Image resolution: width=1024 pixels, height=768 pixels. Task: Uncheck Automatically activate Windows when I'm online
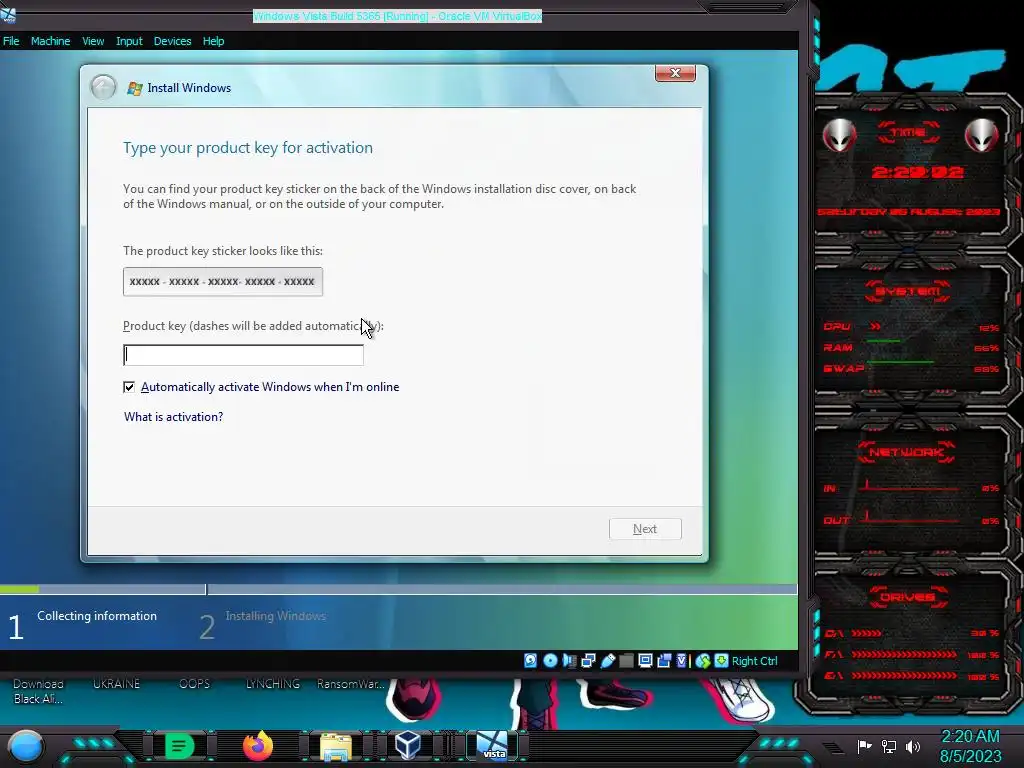point(129,387)
